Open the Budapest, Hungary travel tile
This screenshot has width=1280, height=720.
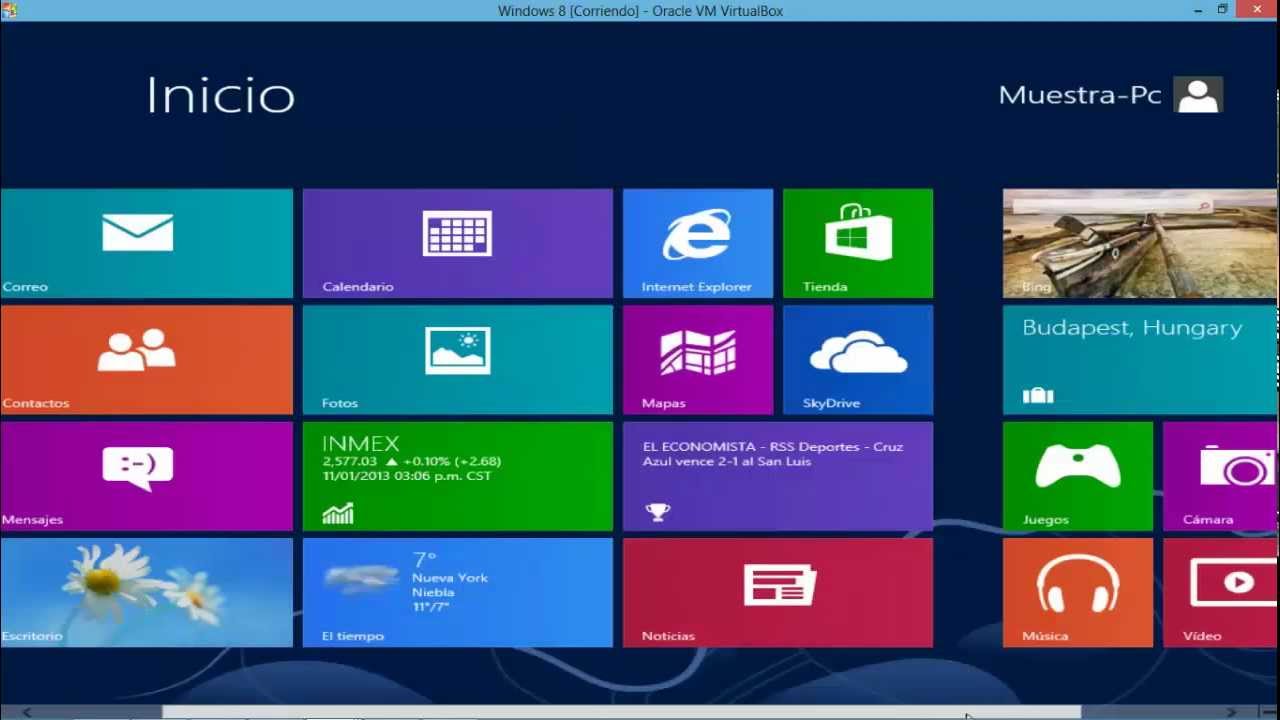pyautogui.click(x=1141, y=360)
